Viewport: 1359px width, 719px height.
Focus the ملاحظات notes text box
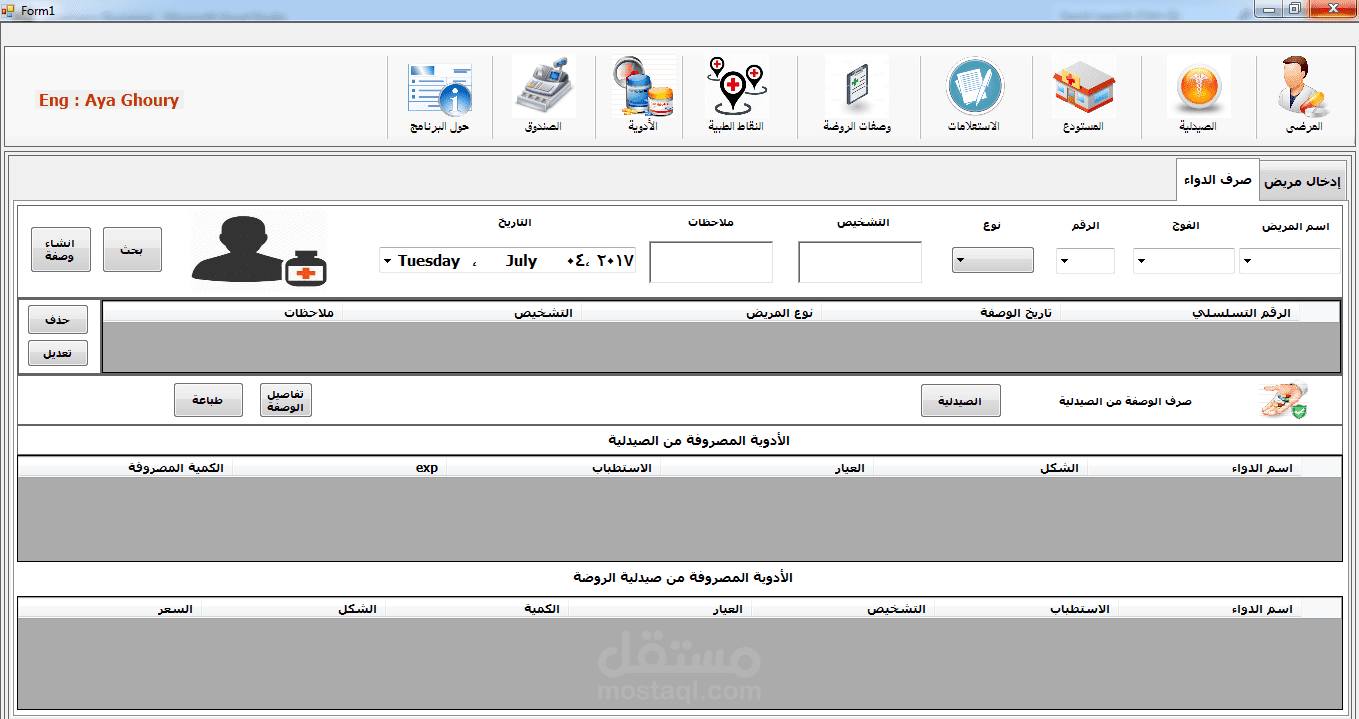click(x=711, y=262)
